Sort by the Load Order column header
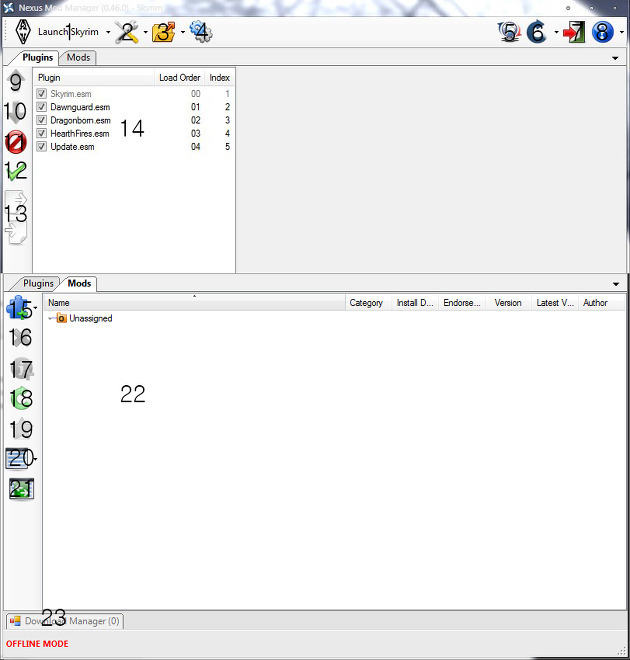This screenshot has width=630, height=660. pos(180,77)
